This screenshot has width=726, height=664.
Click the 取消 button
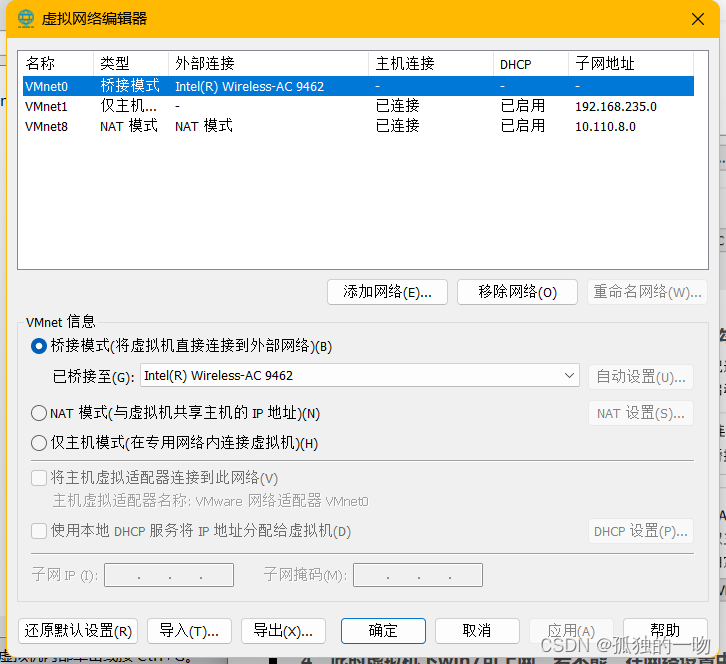(x=477, y=631)
